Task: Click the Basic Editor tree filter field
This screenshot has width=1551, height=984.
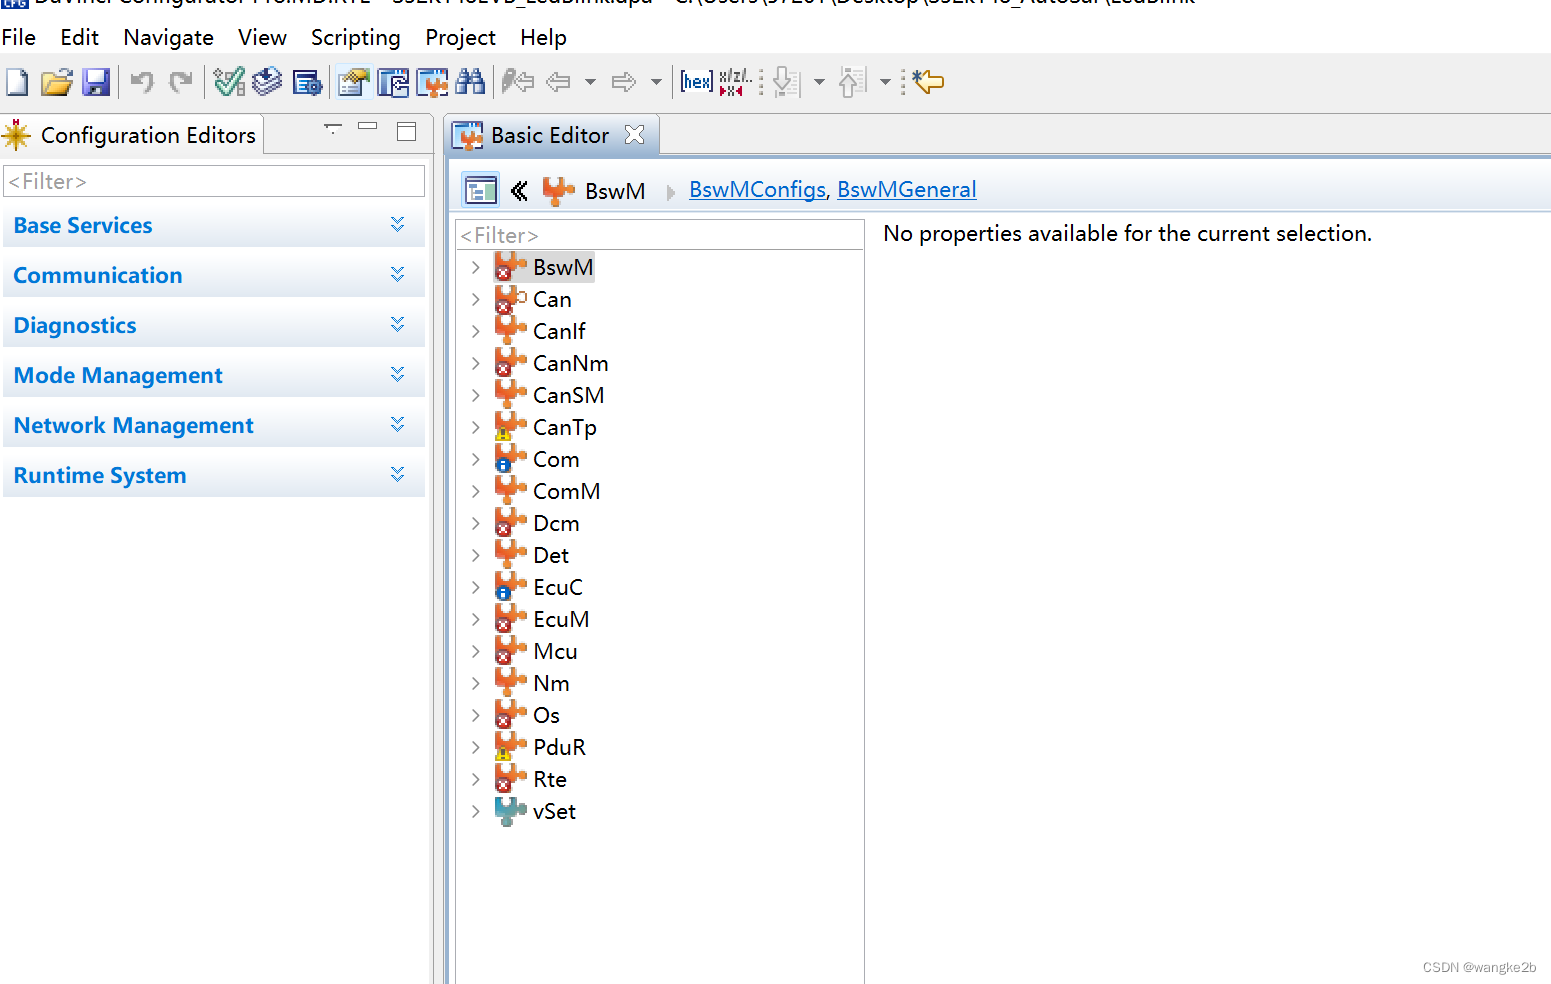Action: coord(660,235)
